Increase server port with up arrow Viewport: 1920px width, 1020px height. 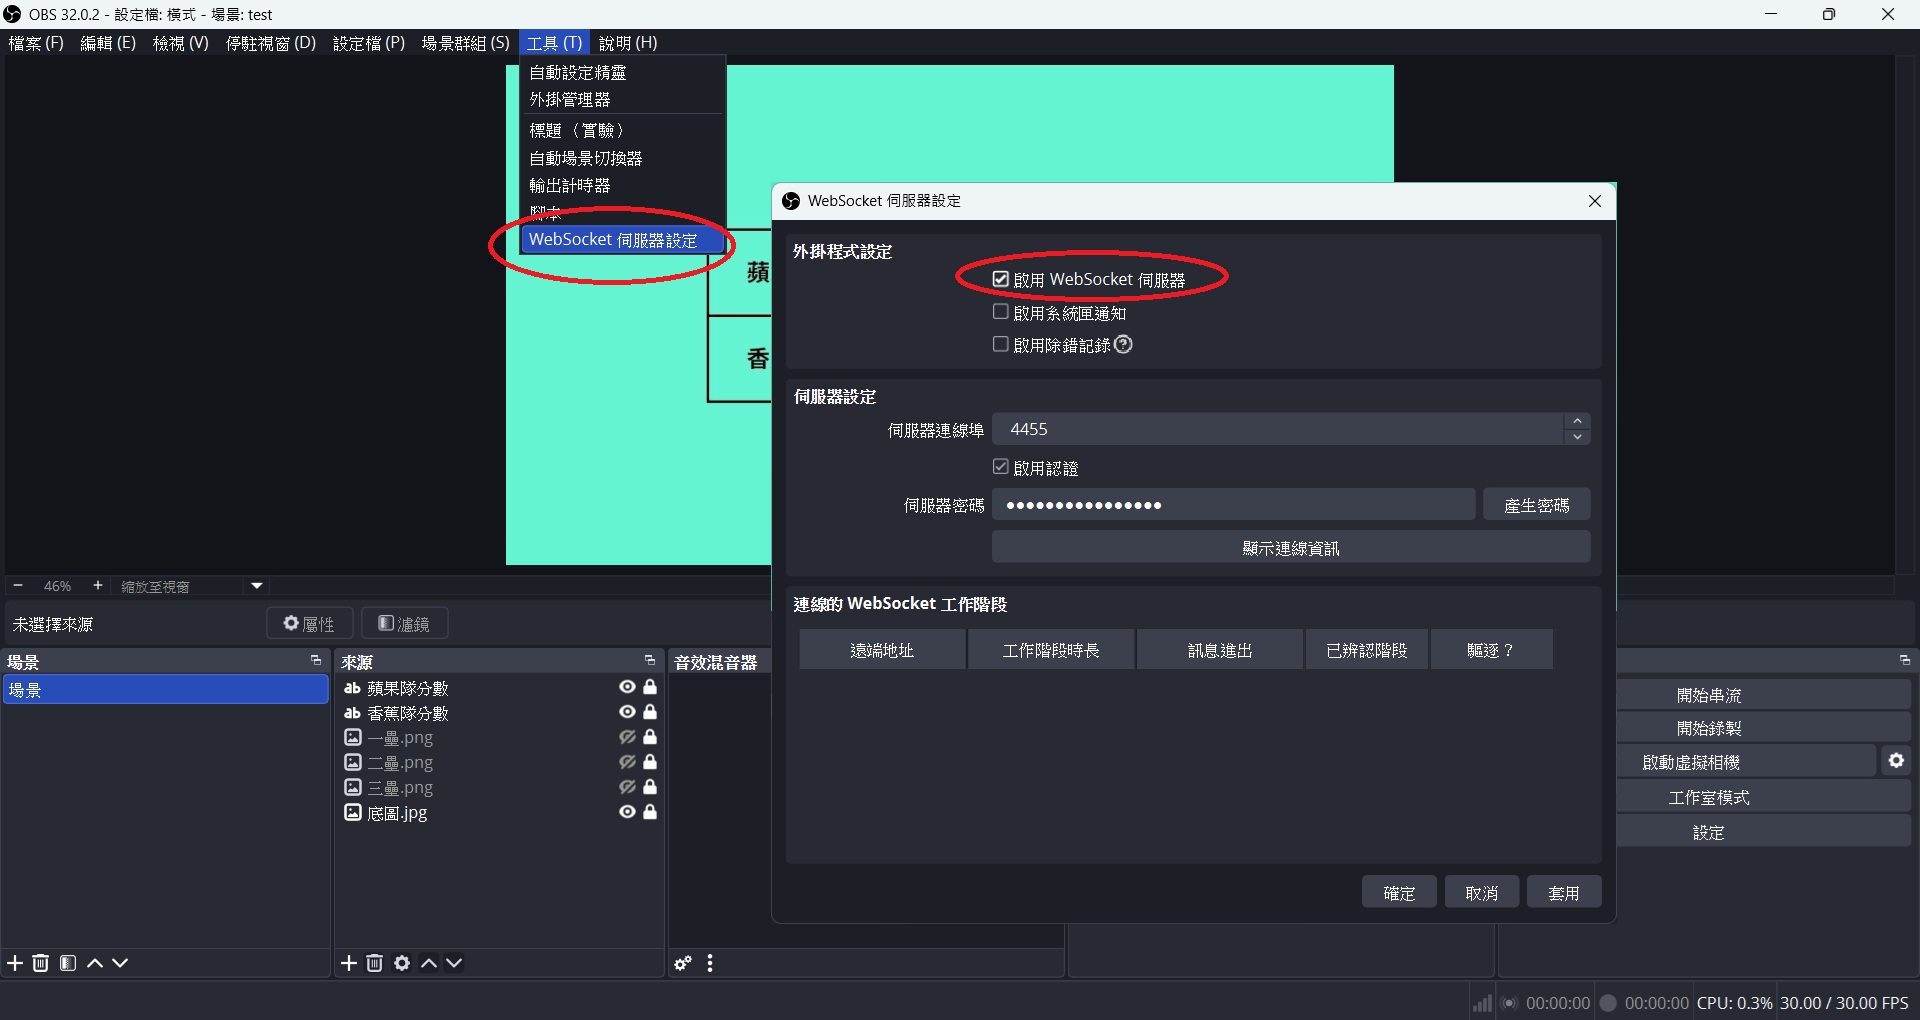(1577, 421)
